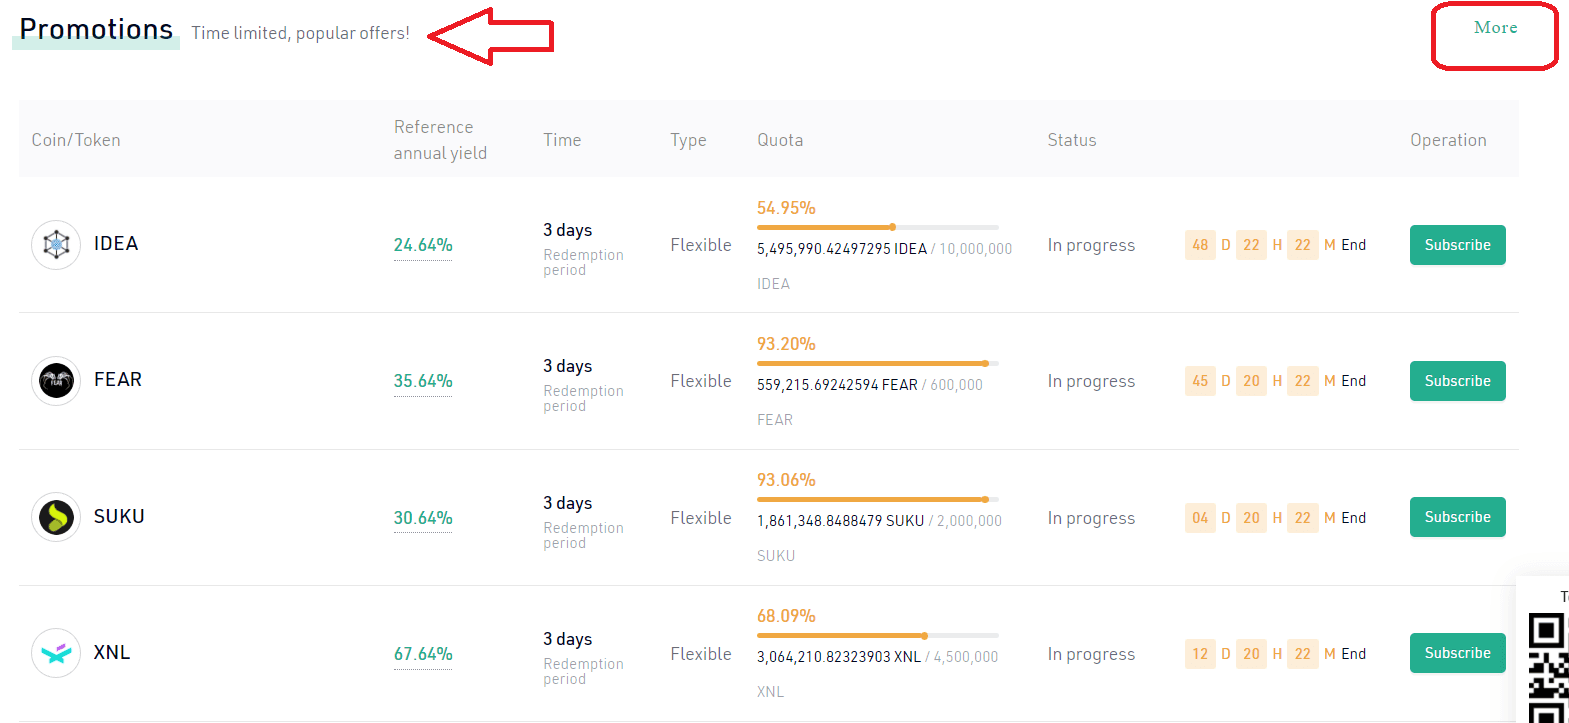Viewport: 1569px width, 723px height.
Task: Click the Quota column header
Action: [780, 140]
